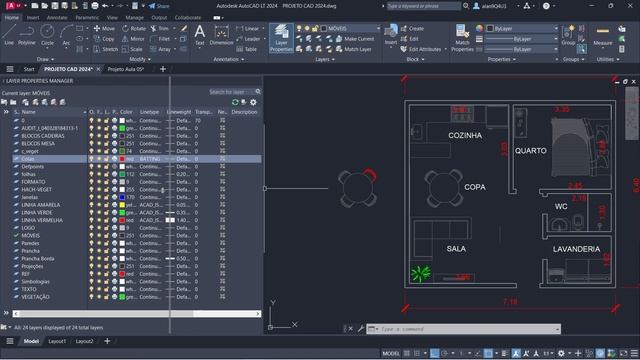This screenshot has height=360, width=640.
Task: Open the Linear dimension dropdown arrow
Action: pos(263,29)
